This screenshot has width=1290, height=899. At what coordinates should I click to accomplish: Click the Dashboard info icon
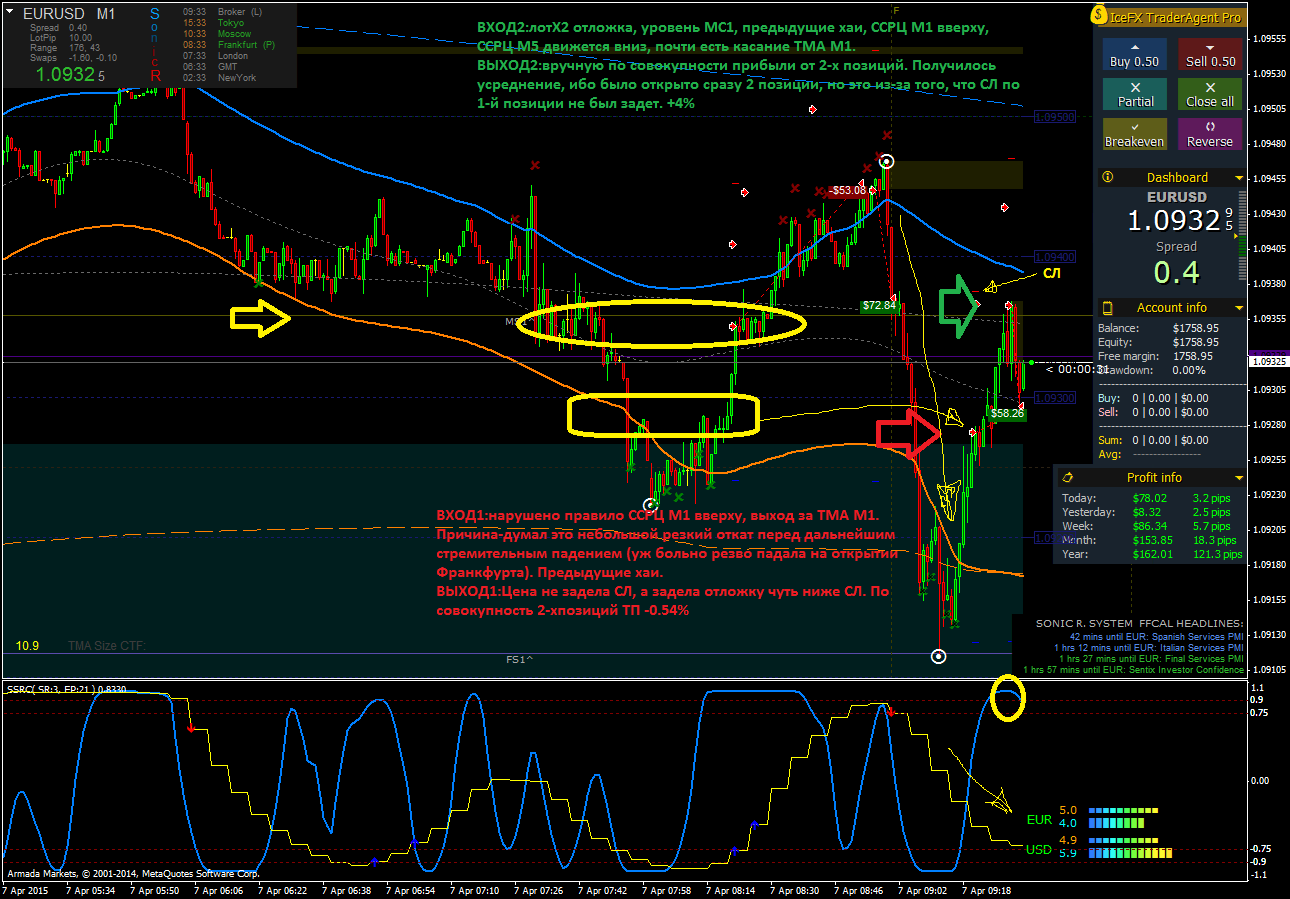tap(1107, 177)
